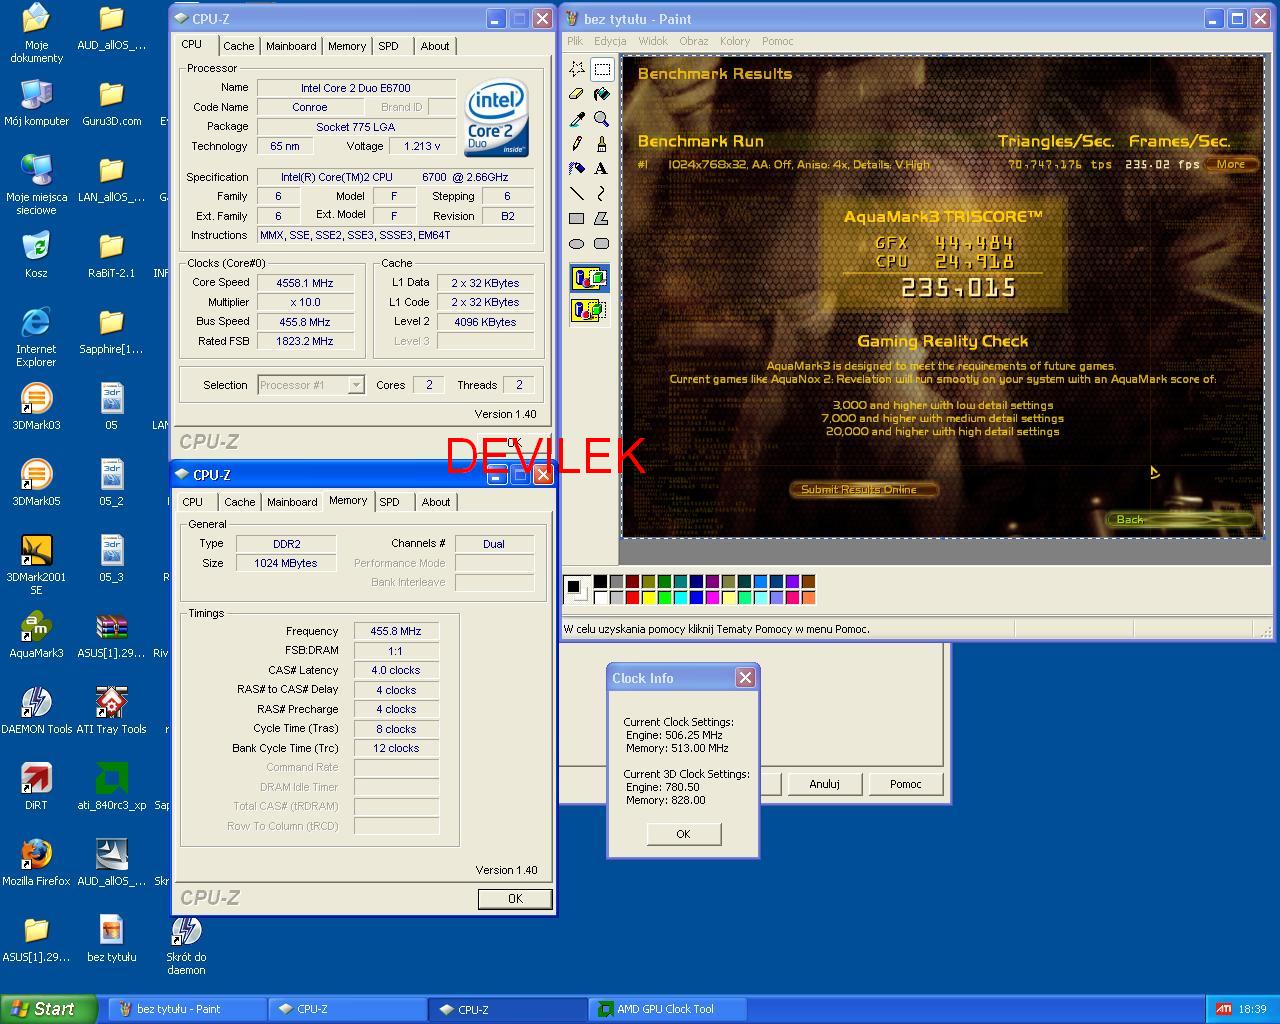
Task: Pick the bright red color swatch
Action: point(632,597)
